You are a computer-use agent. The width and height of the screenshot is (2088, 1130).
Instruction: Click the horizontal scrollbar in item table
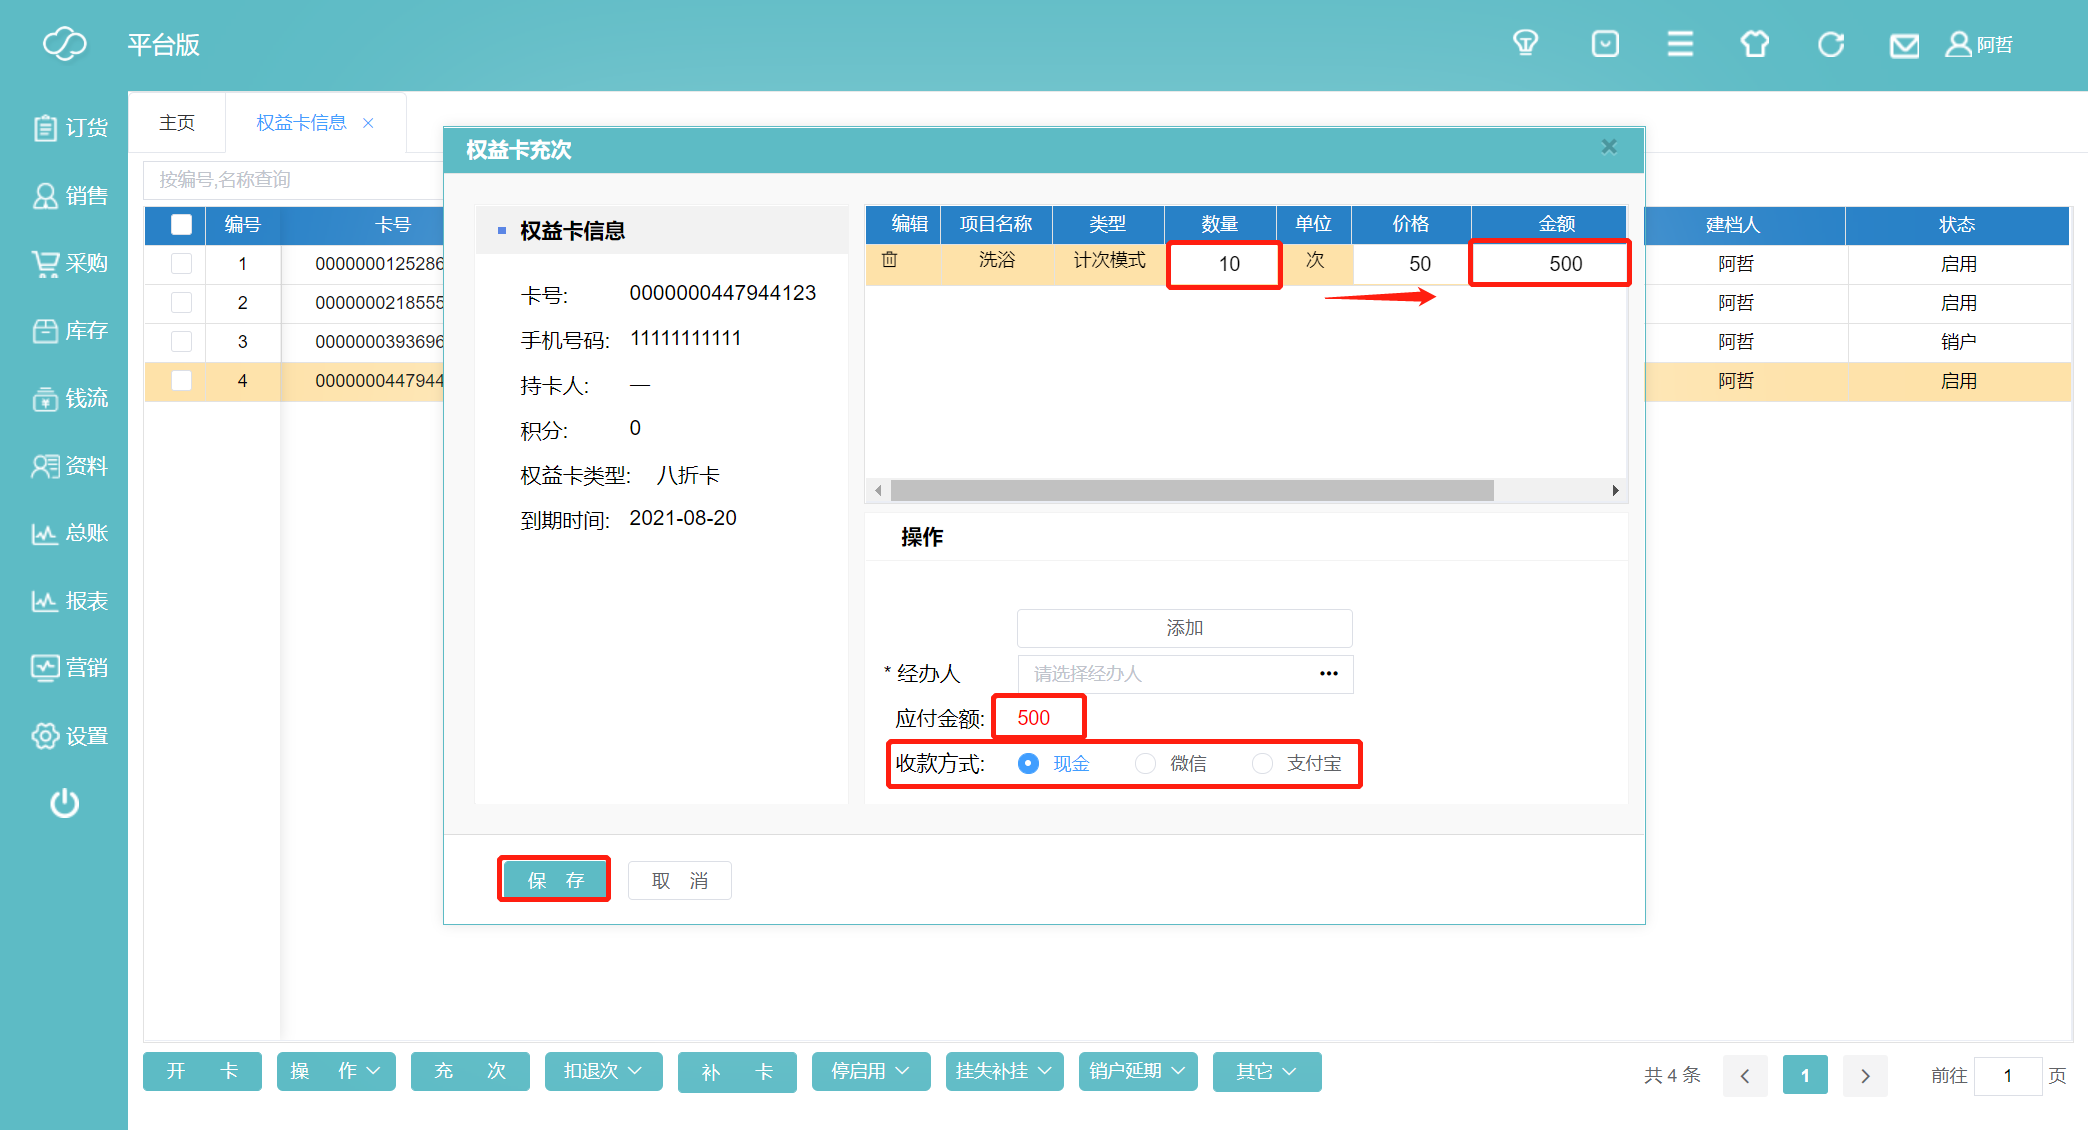(1192, 490)
